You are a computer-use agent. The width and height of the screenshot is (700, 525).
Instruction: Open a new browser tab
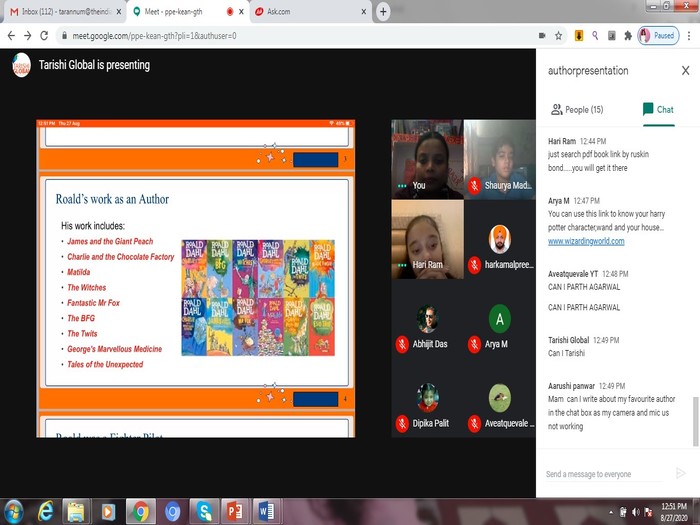point(383,12)
